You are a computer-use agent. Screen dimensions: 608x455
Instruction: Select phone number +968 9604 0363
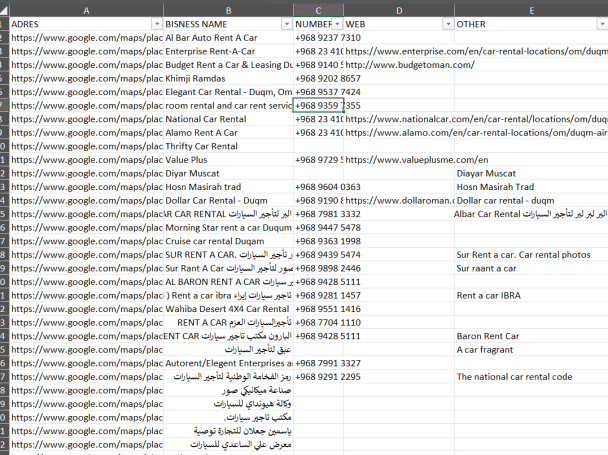tap(318, 187)
